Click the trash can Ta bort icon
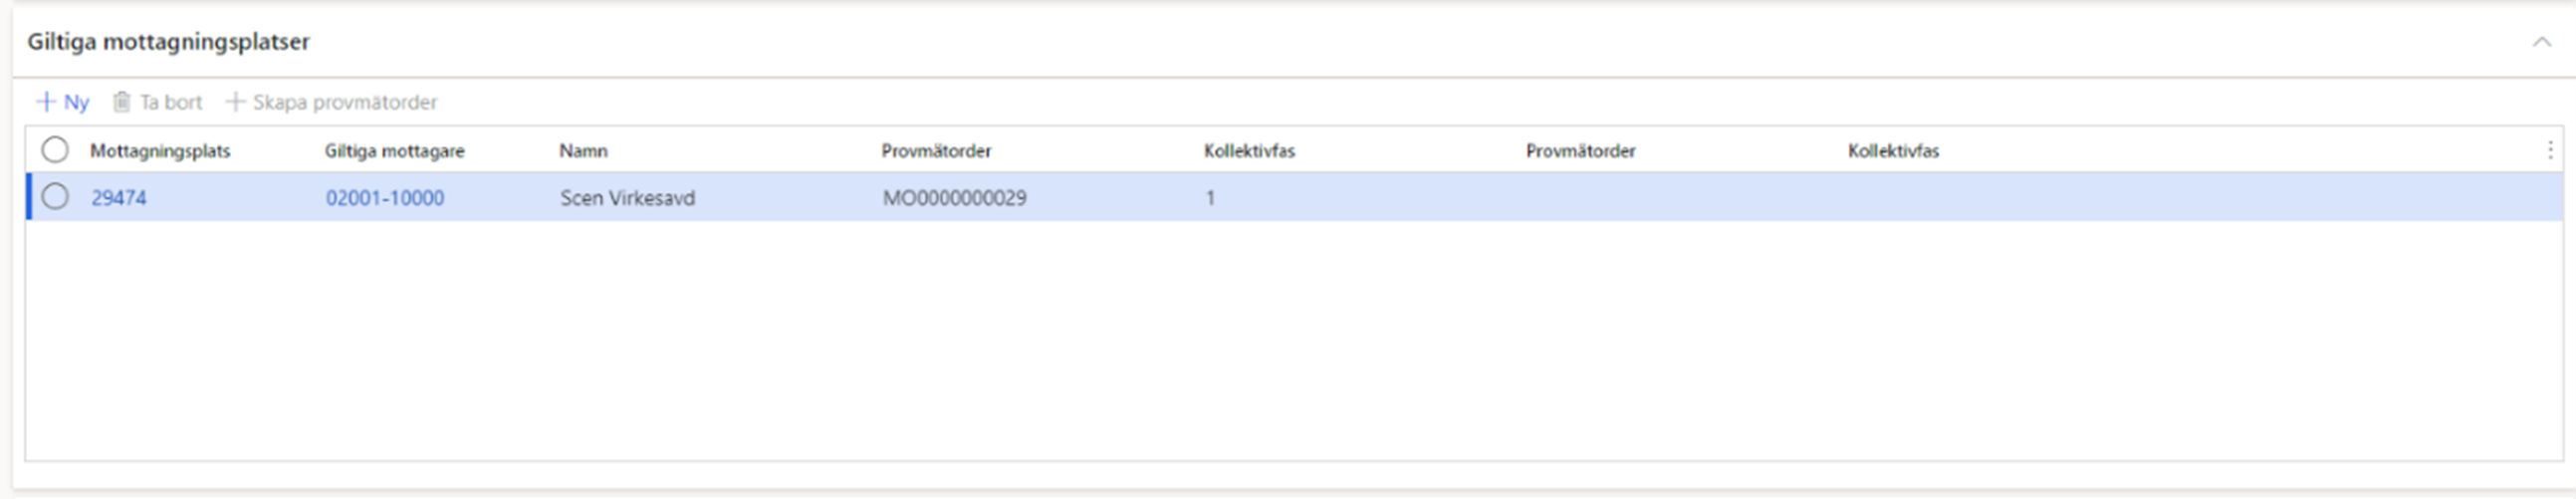 [121, 102]
